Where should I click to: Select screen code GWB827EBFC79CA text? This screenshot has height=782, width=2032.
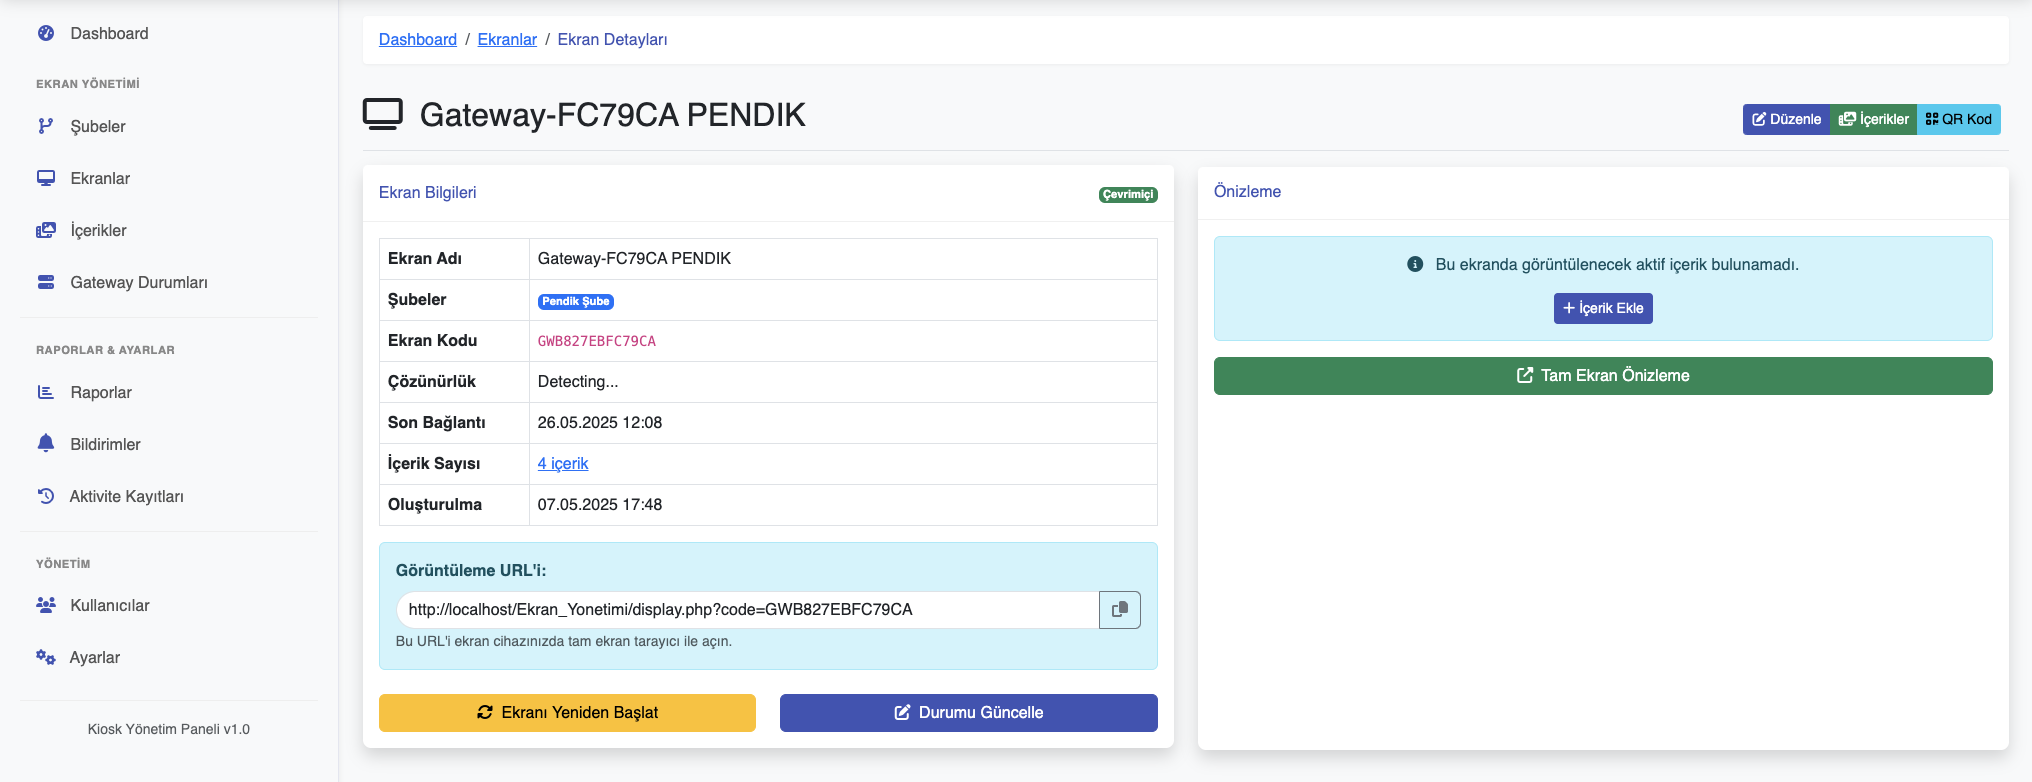pos(597,341)
